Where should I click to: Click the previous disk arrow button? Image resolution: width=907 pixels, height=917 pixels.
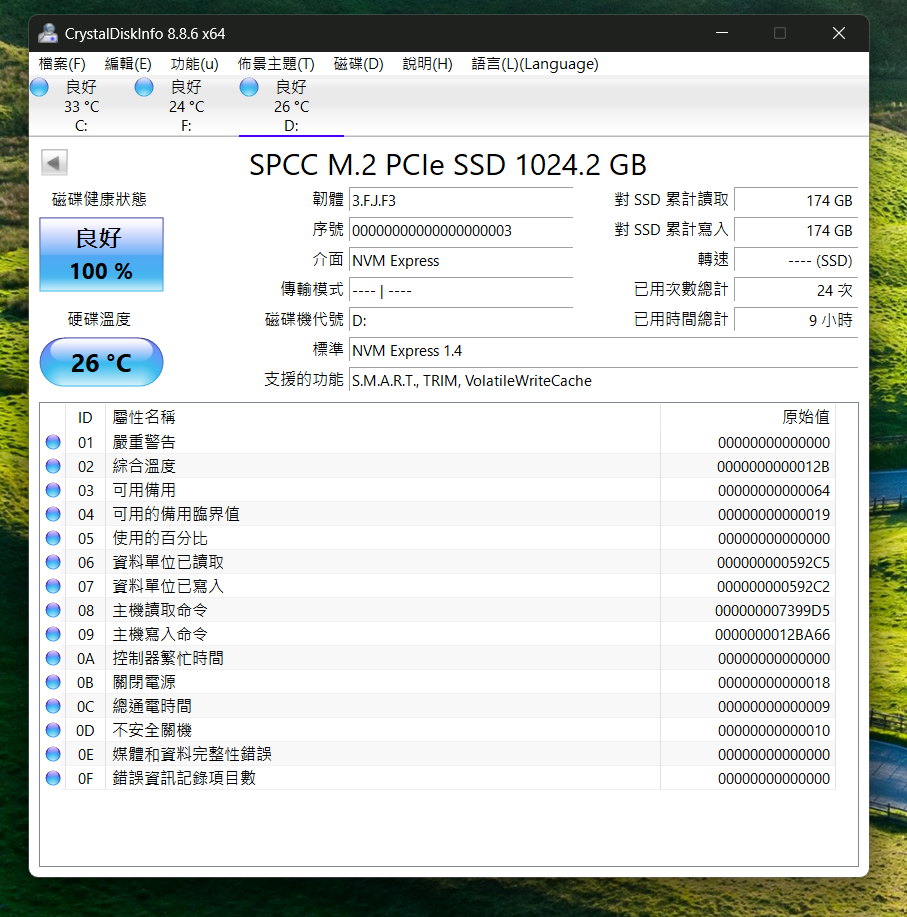[x=55, y=163]
